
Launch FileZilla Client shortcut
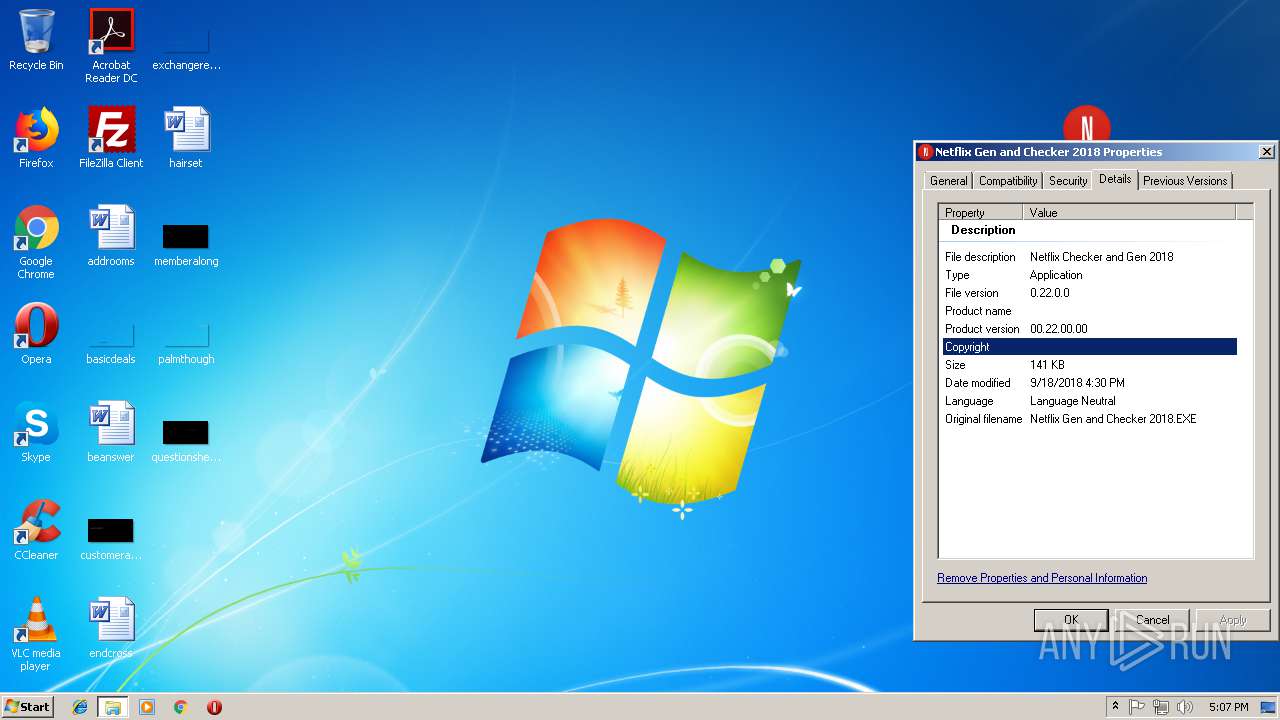point(111,138)
